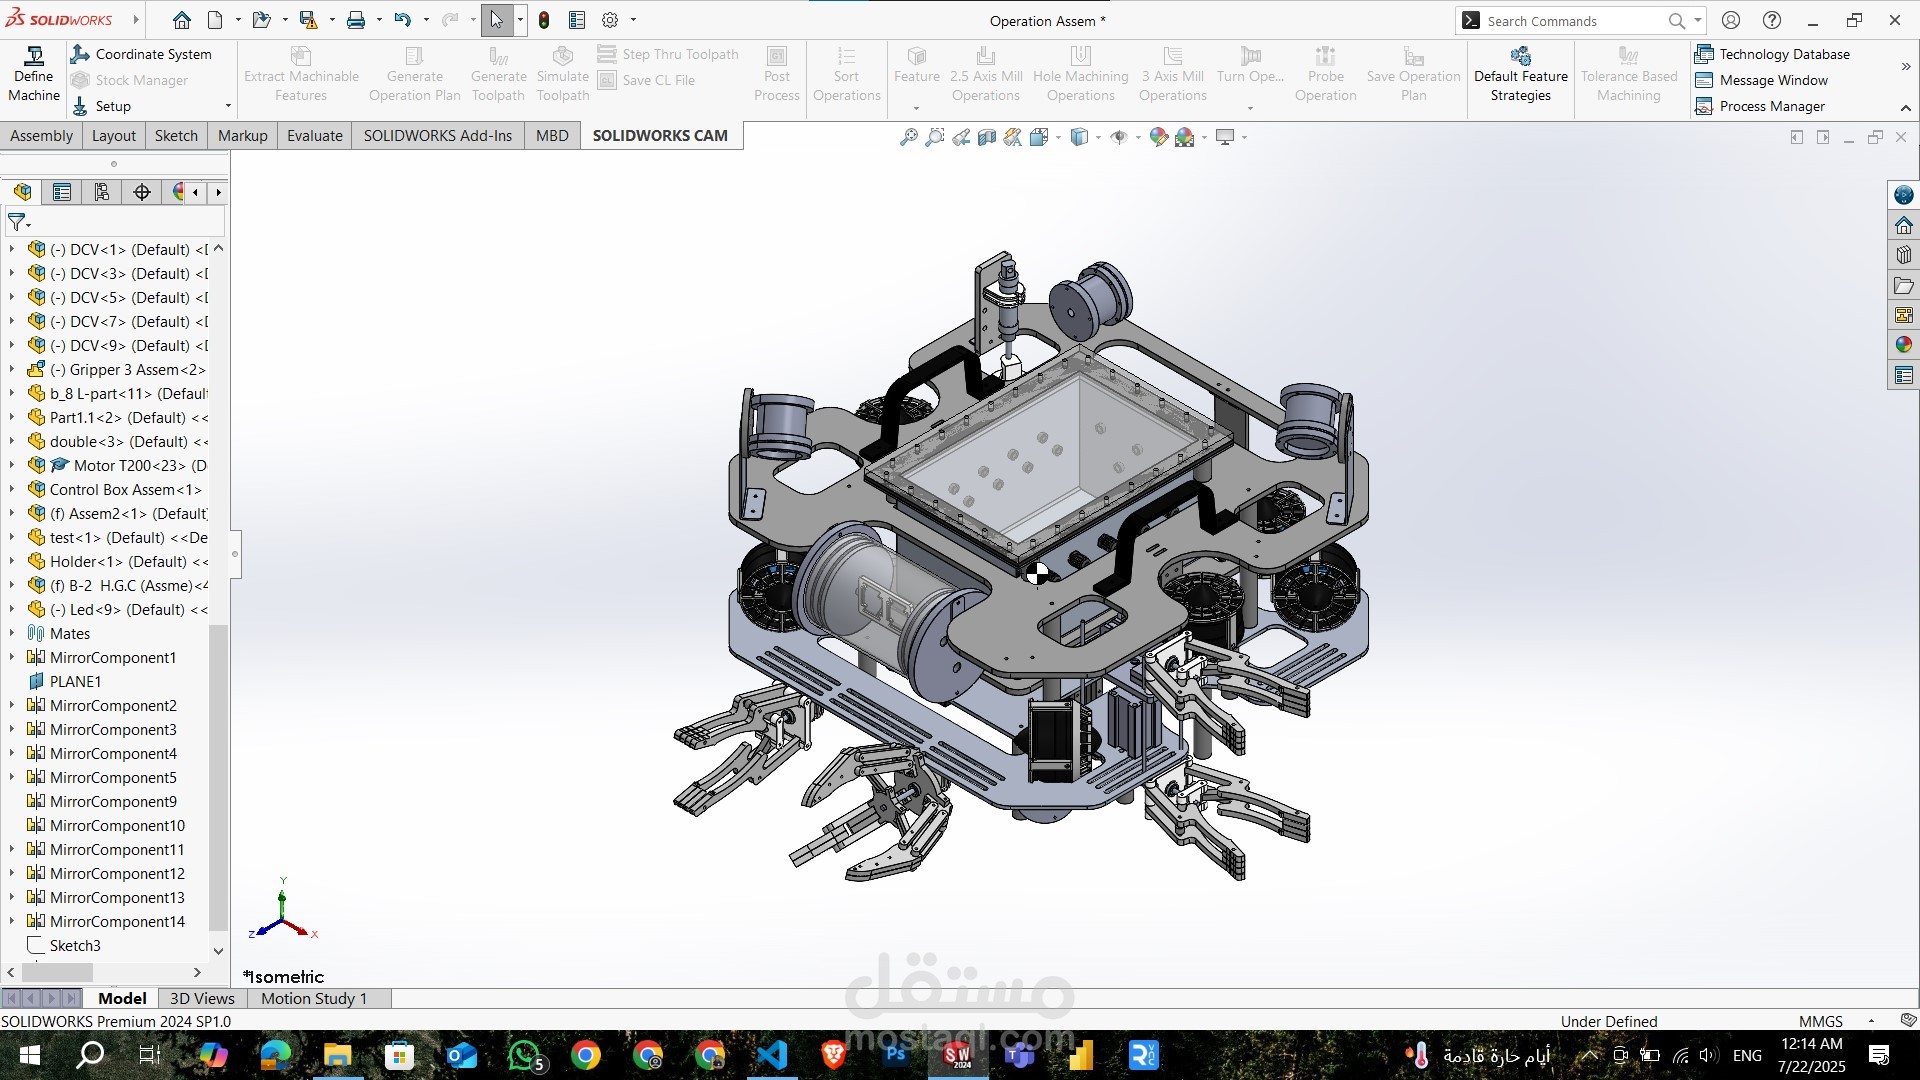
Task: Open a file with the Open icon
Action: click(x=261, y=20)
